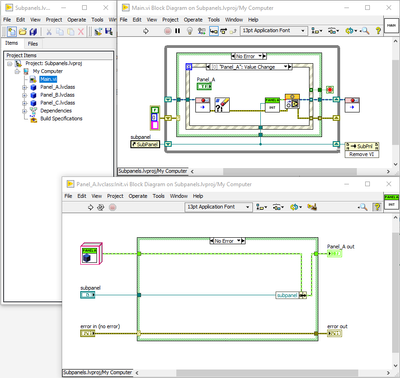Open 13pt Application Font dropdown in Init.vi
This screenshot has height=378, width=400.
click(218, 207)
